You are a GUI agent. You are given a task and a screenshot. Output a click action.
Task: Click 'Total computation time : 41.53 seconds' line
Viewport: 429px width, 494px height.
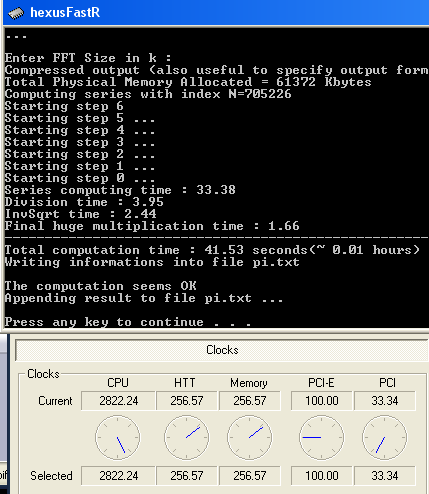(212, 250)
